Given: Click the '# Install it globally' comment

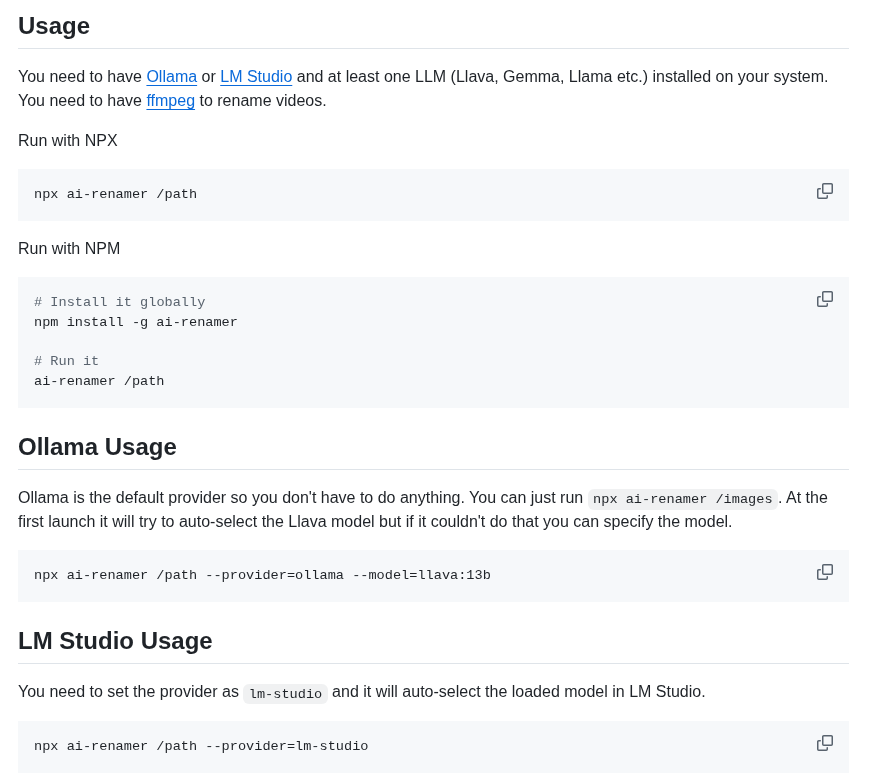Looking at the screenshot, I should coord(119,302).
